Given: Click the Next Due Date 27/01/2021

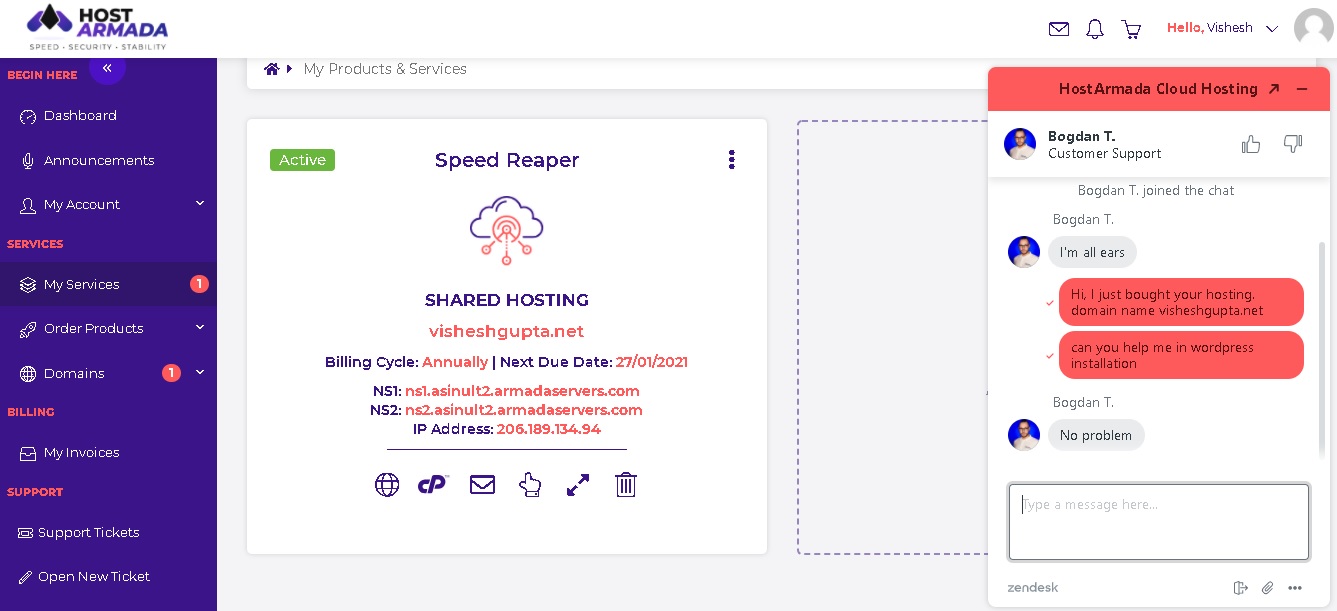Looking at the screenshot, I should 652,362.
